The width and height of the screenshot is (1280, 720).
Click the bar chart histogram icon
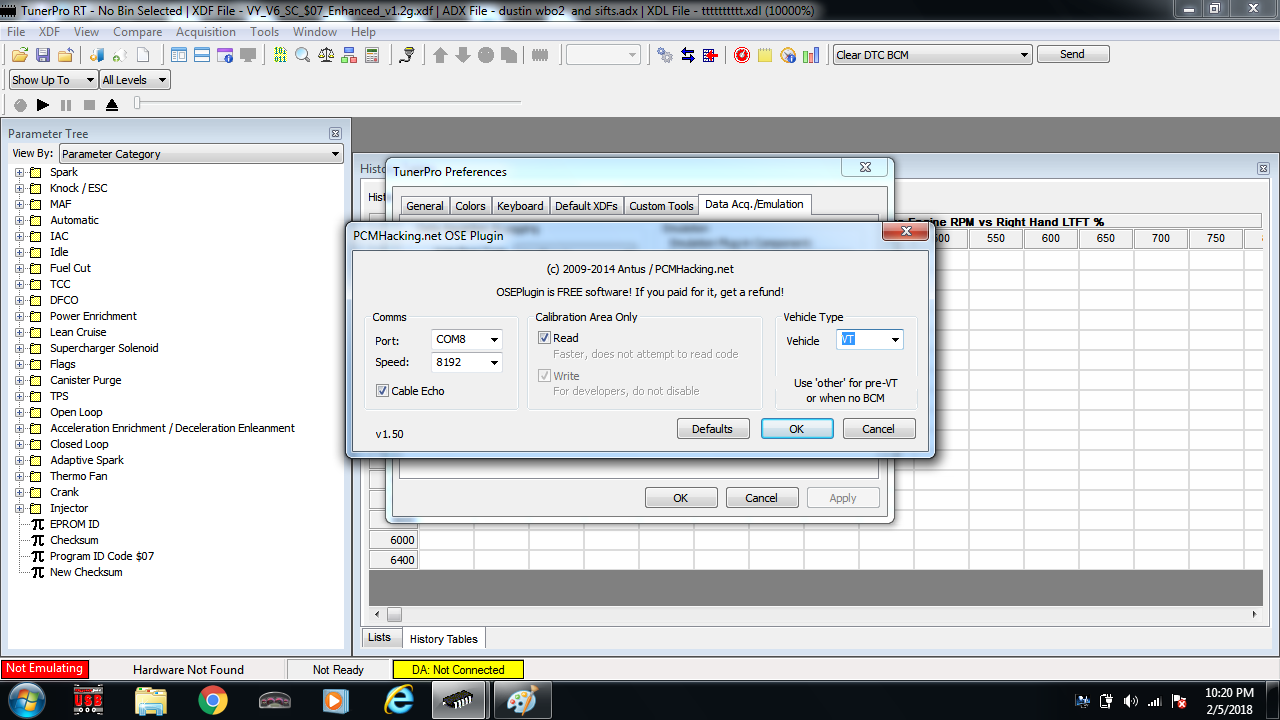[811, 55]
